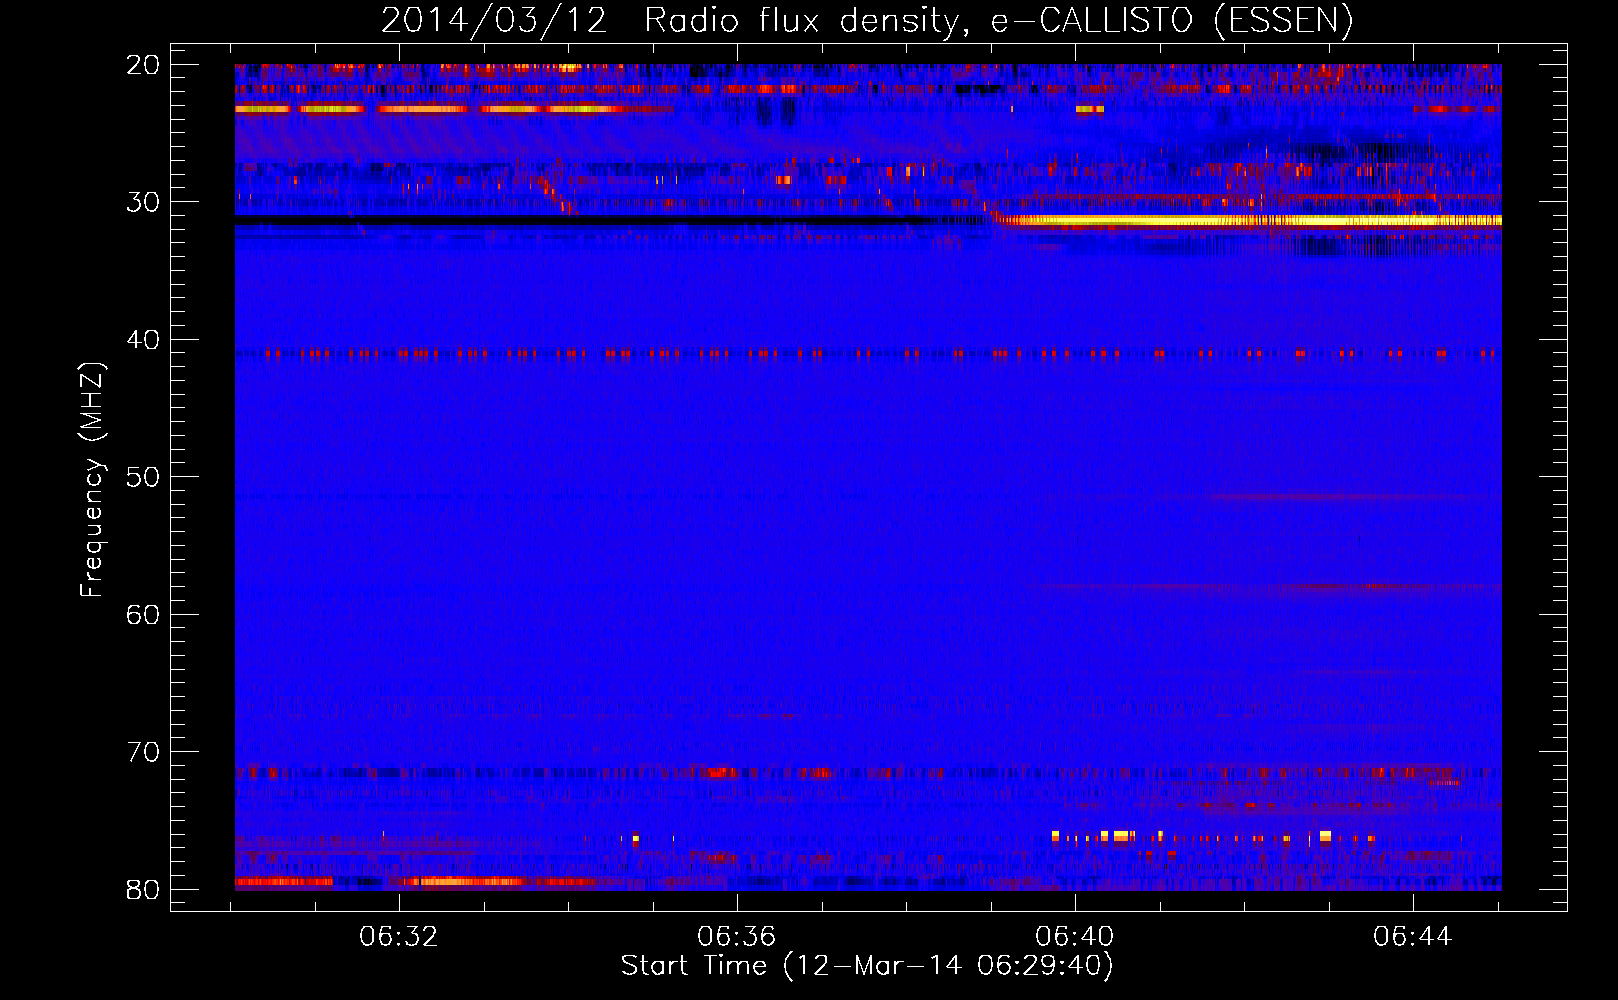Click the plot title "2014/03/12 Radio flux density, e-CALLISTO (ESSEN)"
Image resolution: width=1618 pixels, height=1000 pixels.
coord(867,20)
